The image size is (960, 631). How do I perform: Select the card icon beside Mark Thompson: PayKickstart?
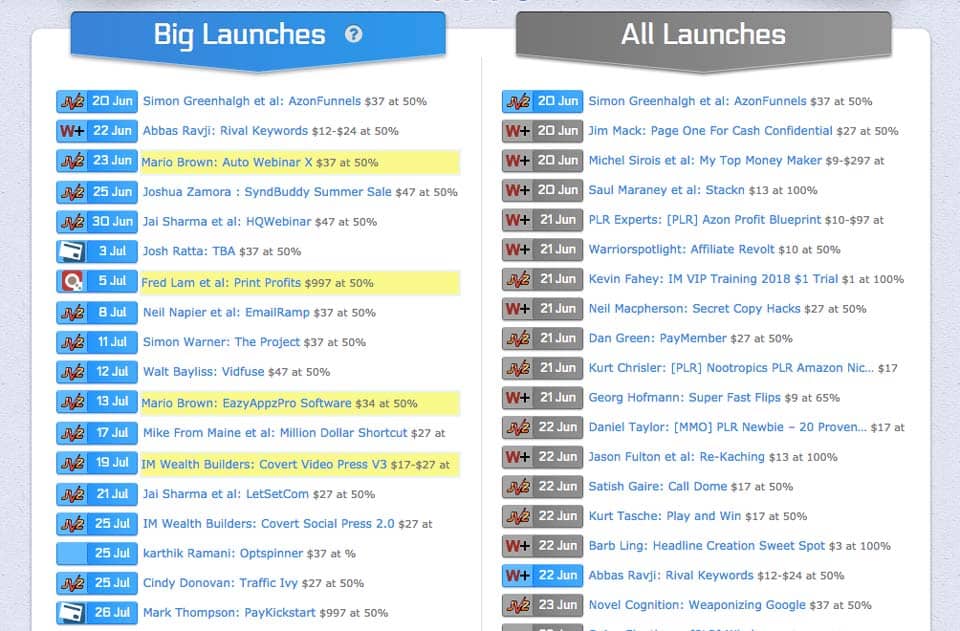click(x=68, y=613)
